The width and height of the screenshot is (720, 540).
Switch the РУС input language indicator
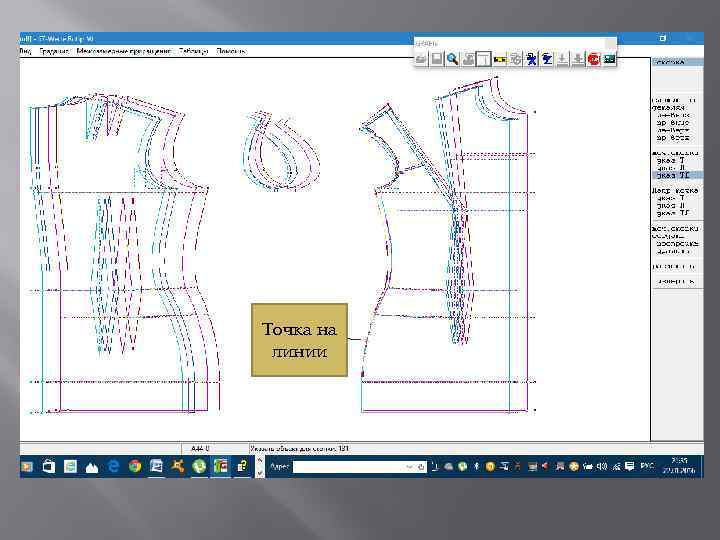pos(647,467)
